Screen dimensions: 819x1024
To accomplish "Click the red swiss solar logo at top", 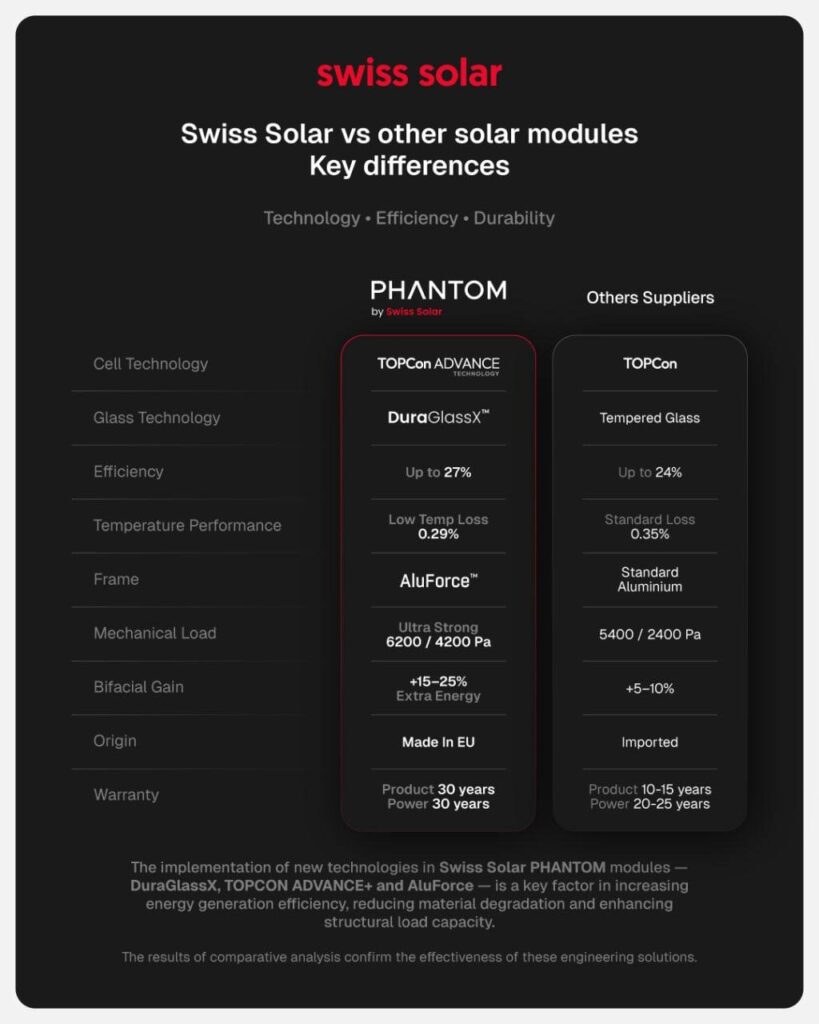I will pyautogui.click(x=409, y=74).
